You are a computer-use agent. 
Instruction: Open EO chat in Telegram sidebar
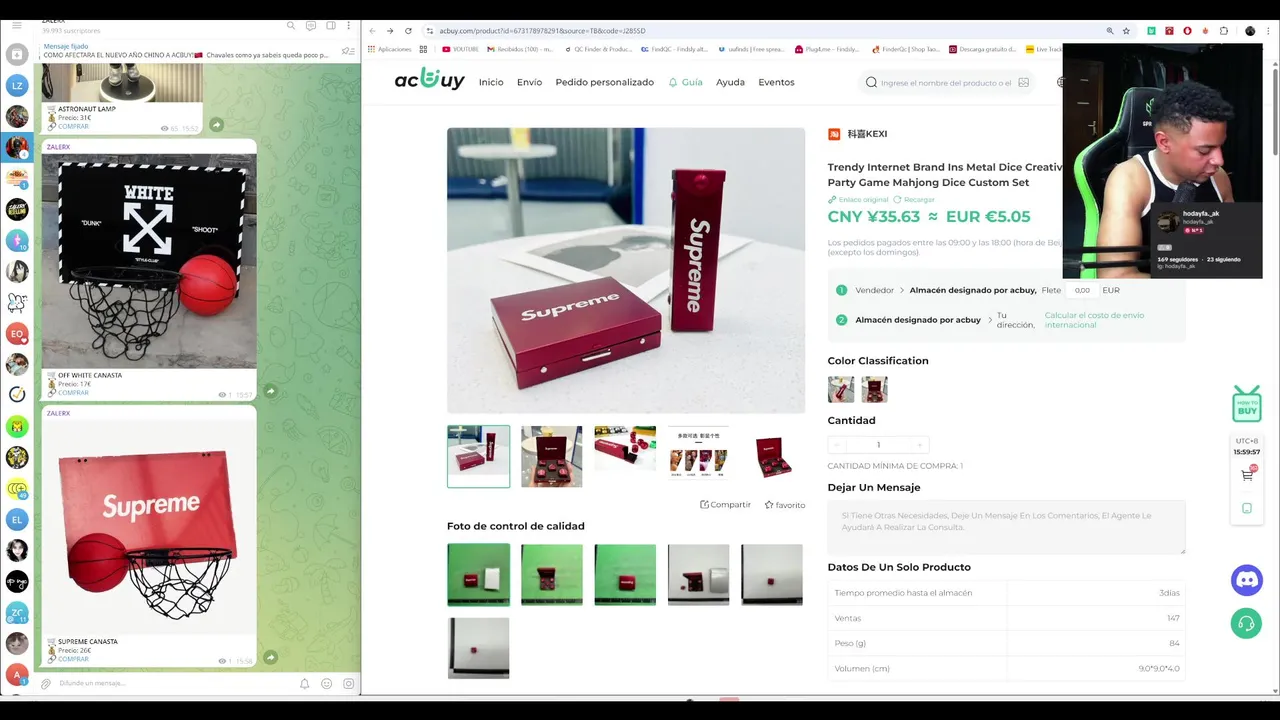[x=17, y=333]
